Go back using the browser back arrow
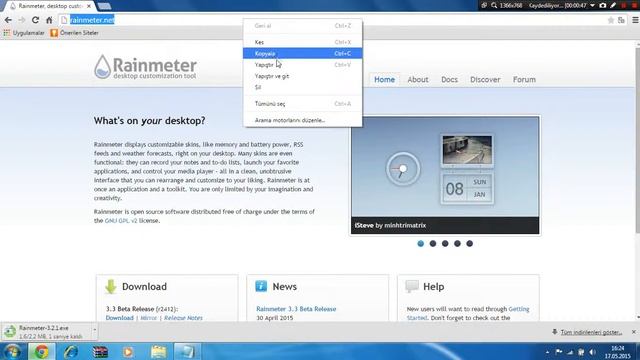640x360 pixels. (8, 20)
